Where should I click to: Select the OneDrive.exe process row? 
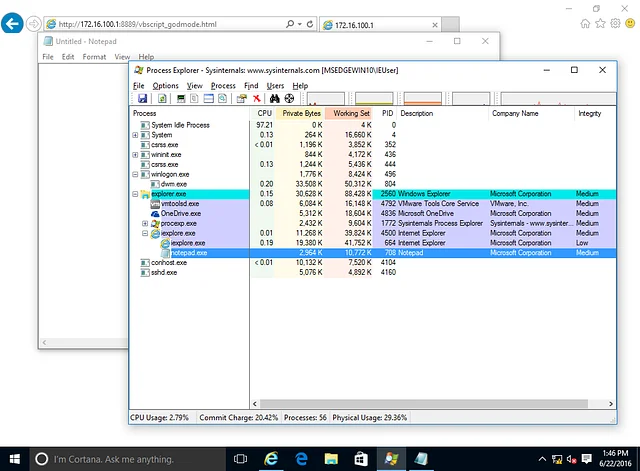point(180,213)
